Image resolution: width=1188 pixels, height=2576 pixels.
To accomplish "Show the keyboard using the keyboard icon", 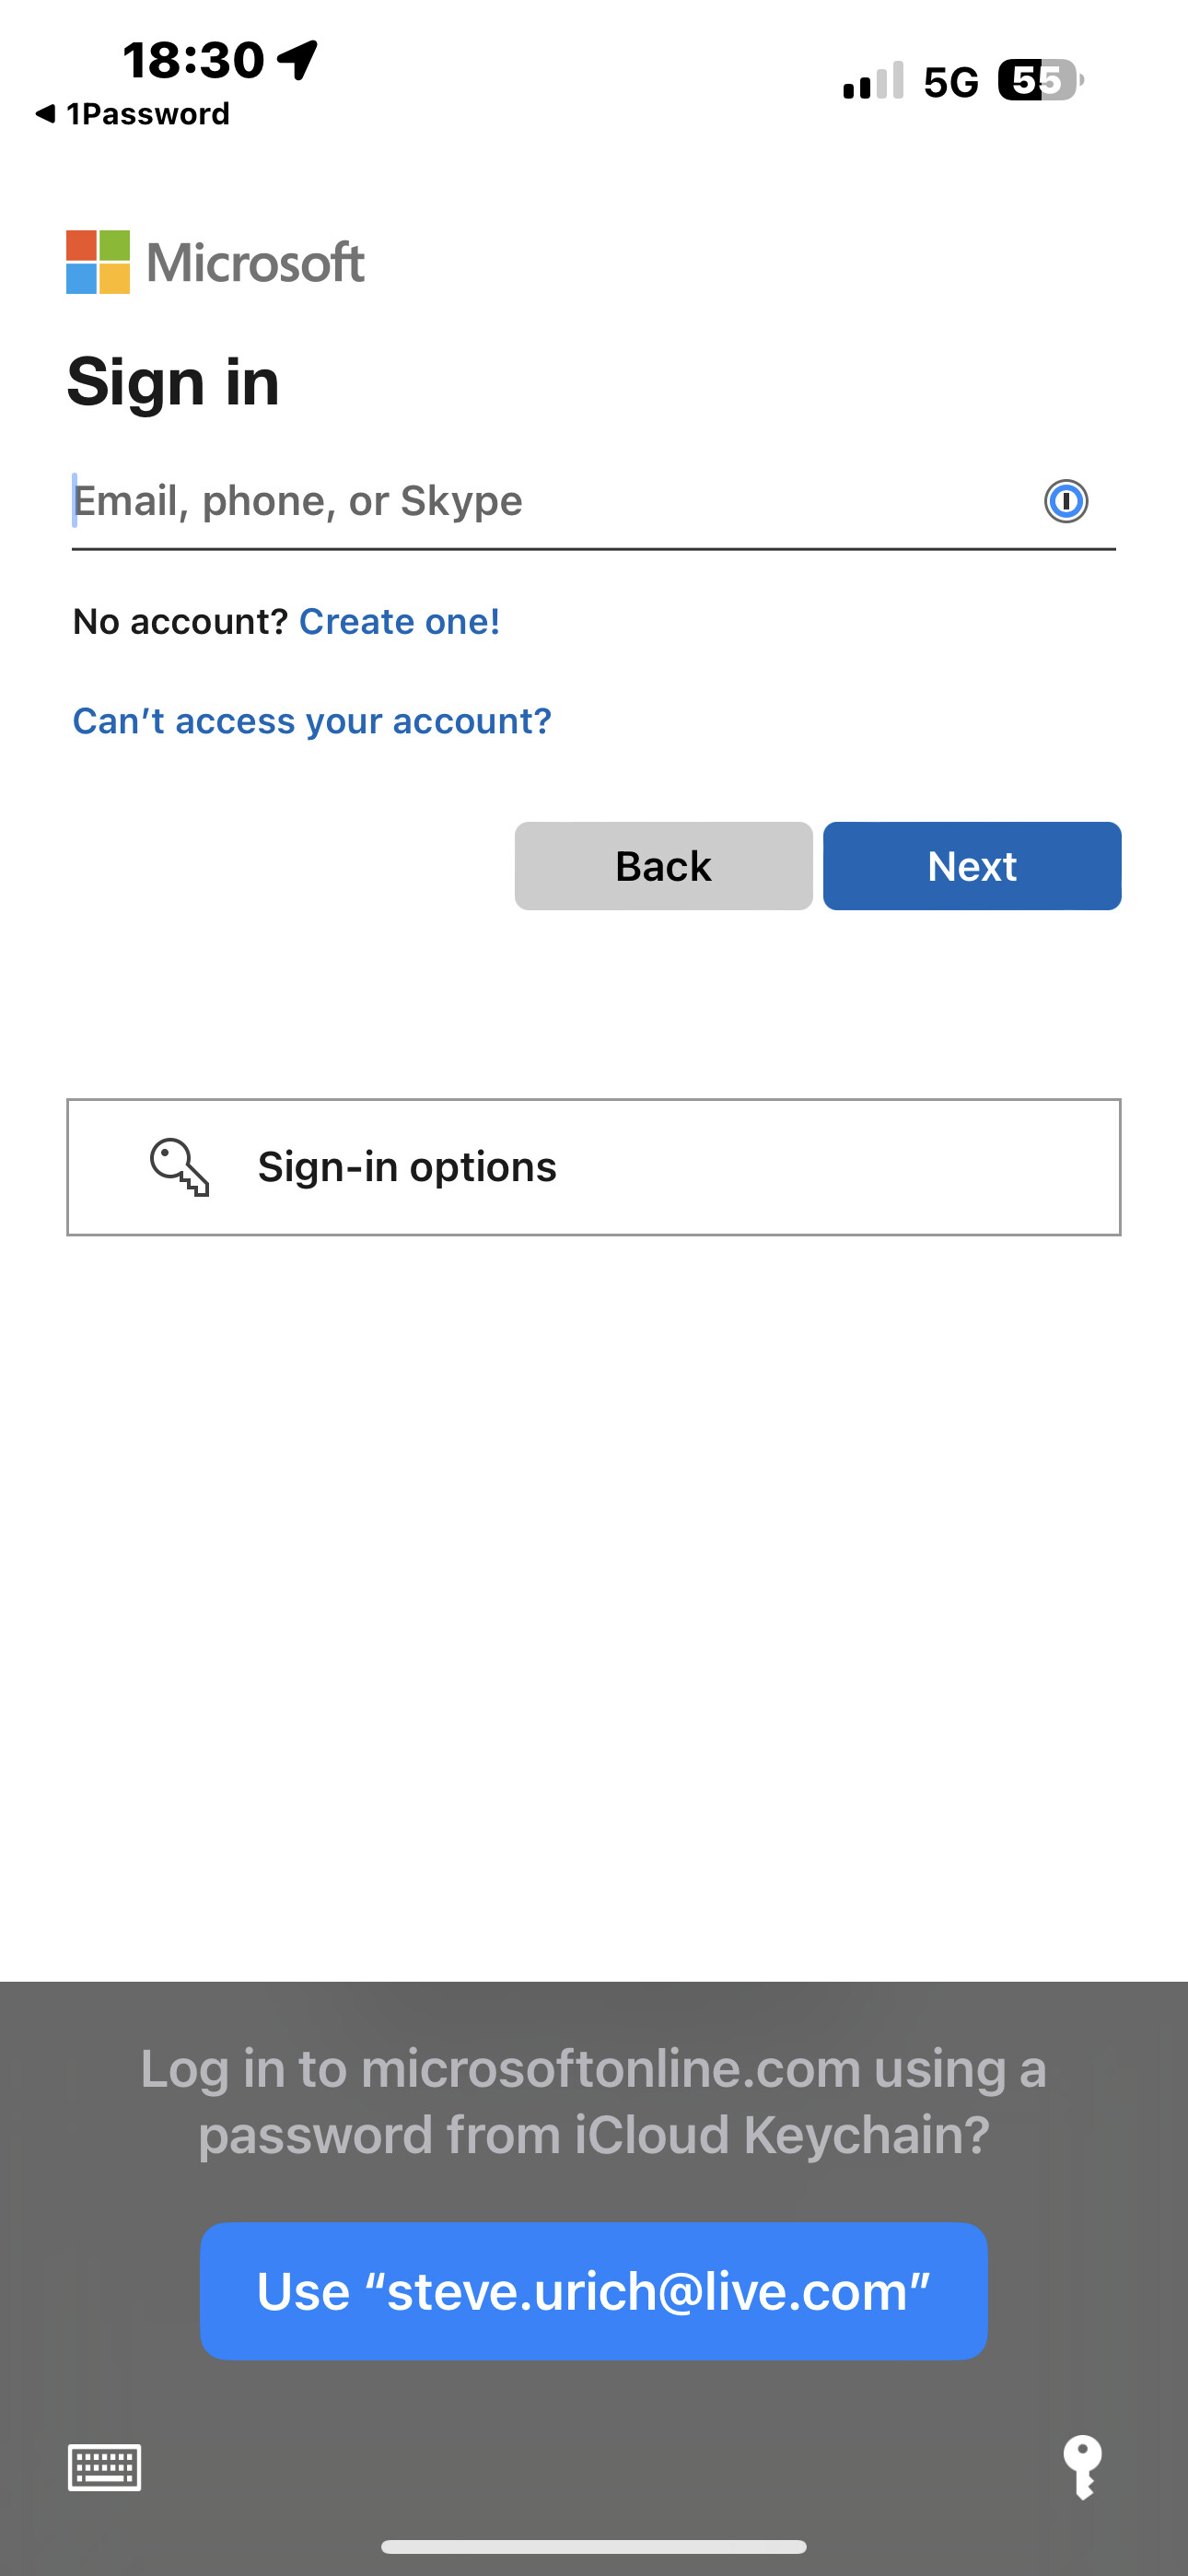I will (104, 2467).
